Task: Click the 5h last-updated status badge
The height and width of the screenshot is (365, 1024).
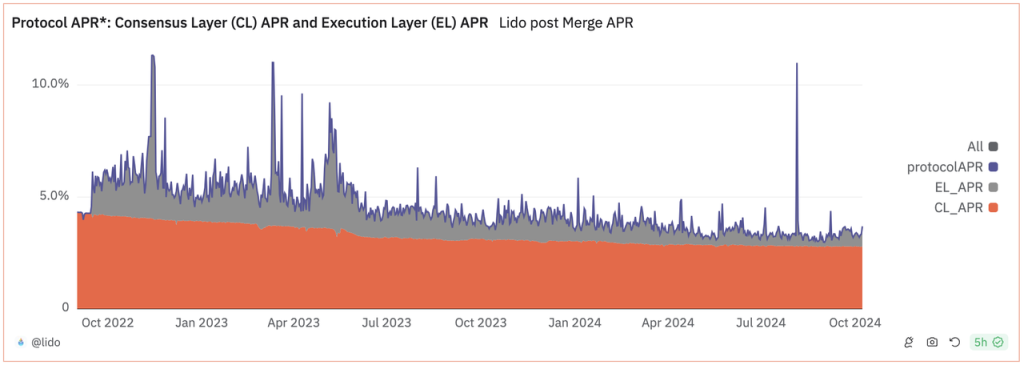Action: pyautogui.click(x=990, y=342)
